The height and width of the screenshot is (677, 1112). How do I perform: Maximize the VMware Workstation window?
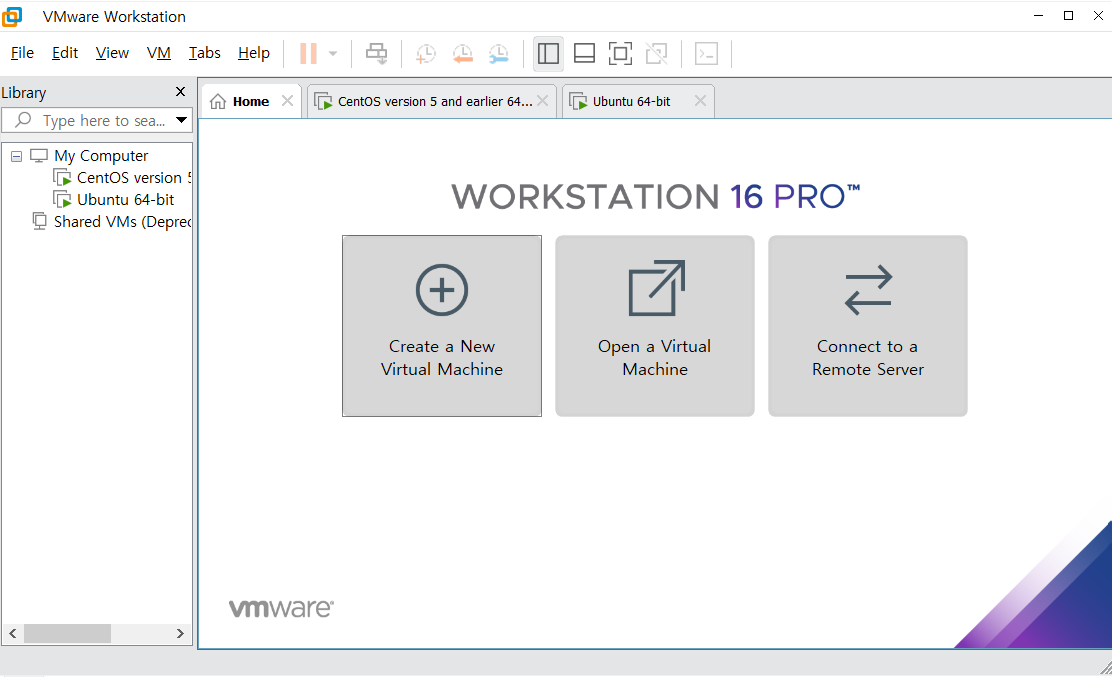click(1068, 16)
